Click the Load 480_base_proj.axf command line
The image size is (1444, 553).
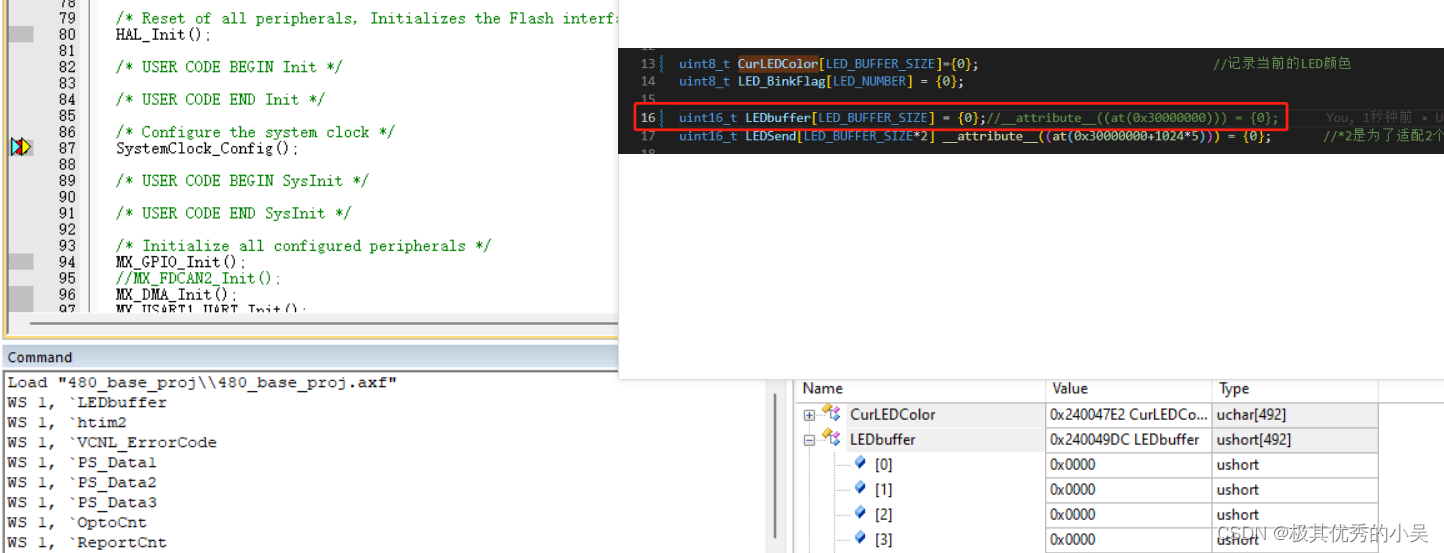pyautogui.click(x=202, y=382)
